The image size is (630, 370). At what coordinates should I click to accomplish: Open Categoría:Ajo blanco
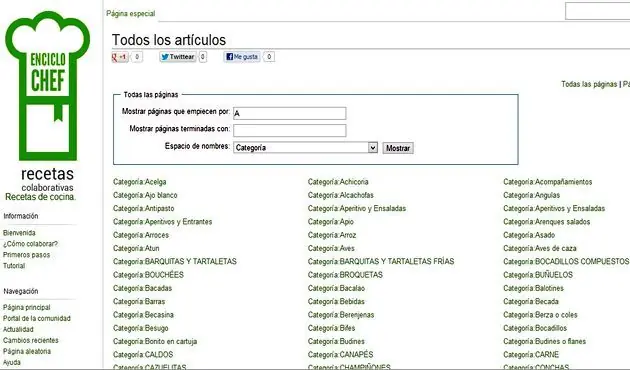coord(145,195)
